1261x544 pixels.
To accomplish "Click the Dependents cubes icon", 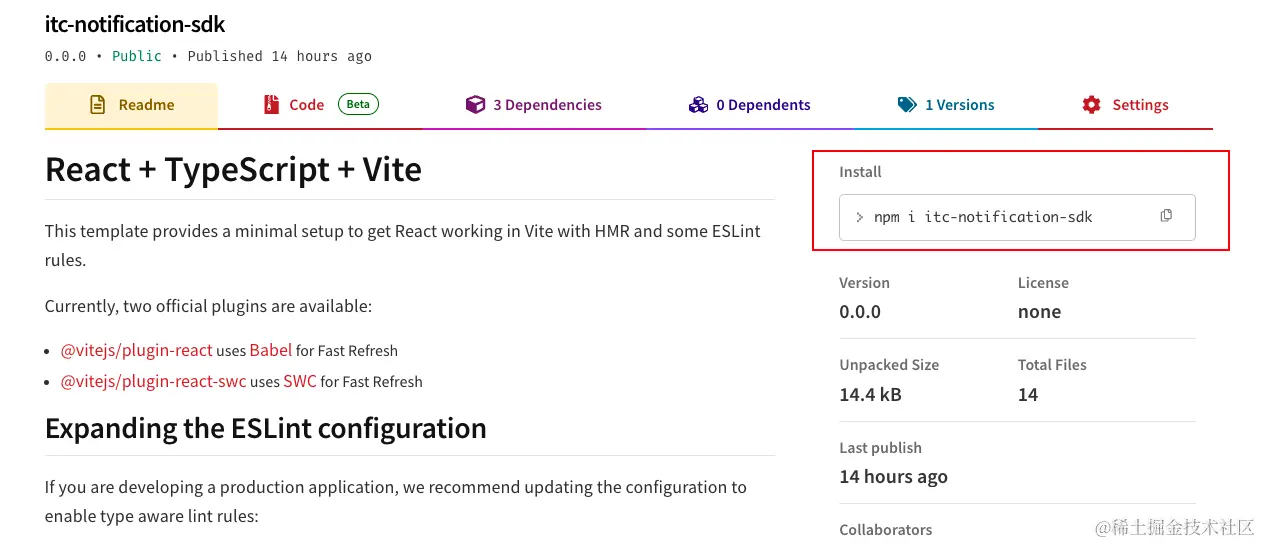I will coord(698,105).
